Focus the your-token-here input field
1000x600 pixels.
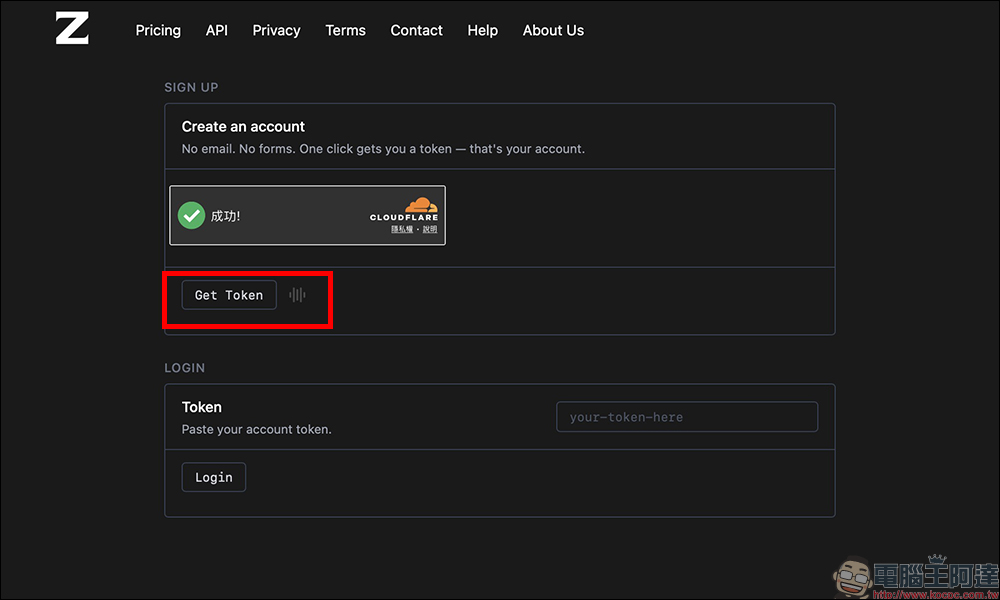pyautogui.click(x=686, y=417)
